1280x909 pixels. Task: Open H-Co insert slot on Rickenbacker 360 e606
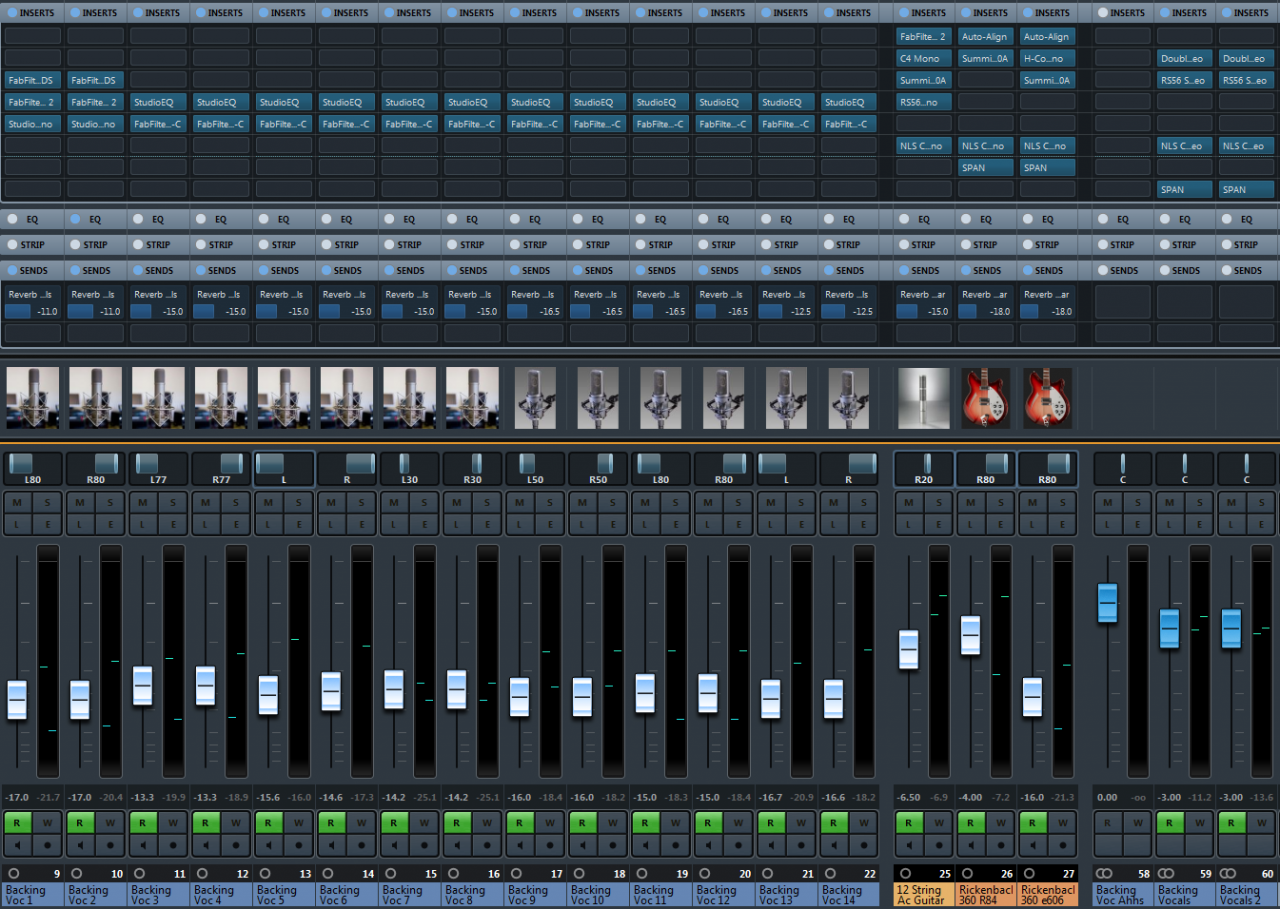click(x=1048, y=58)
